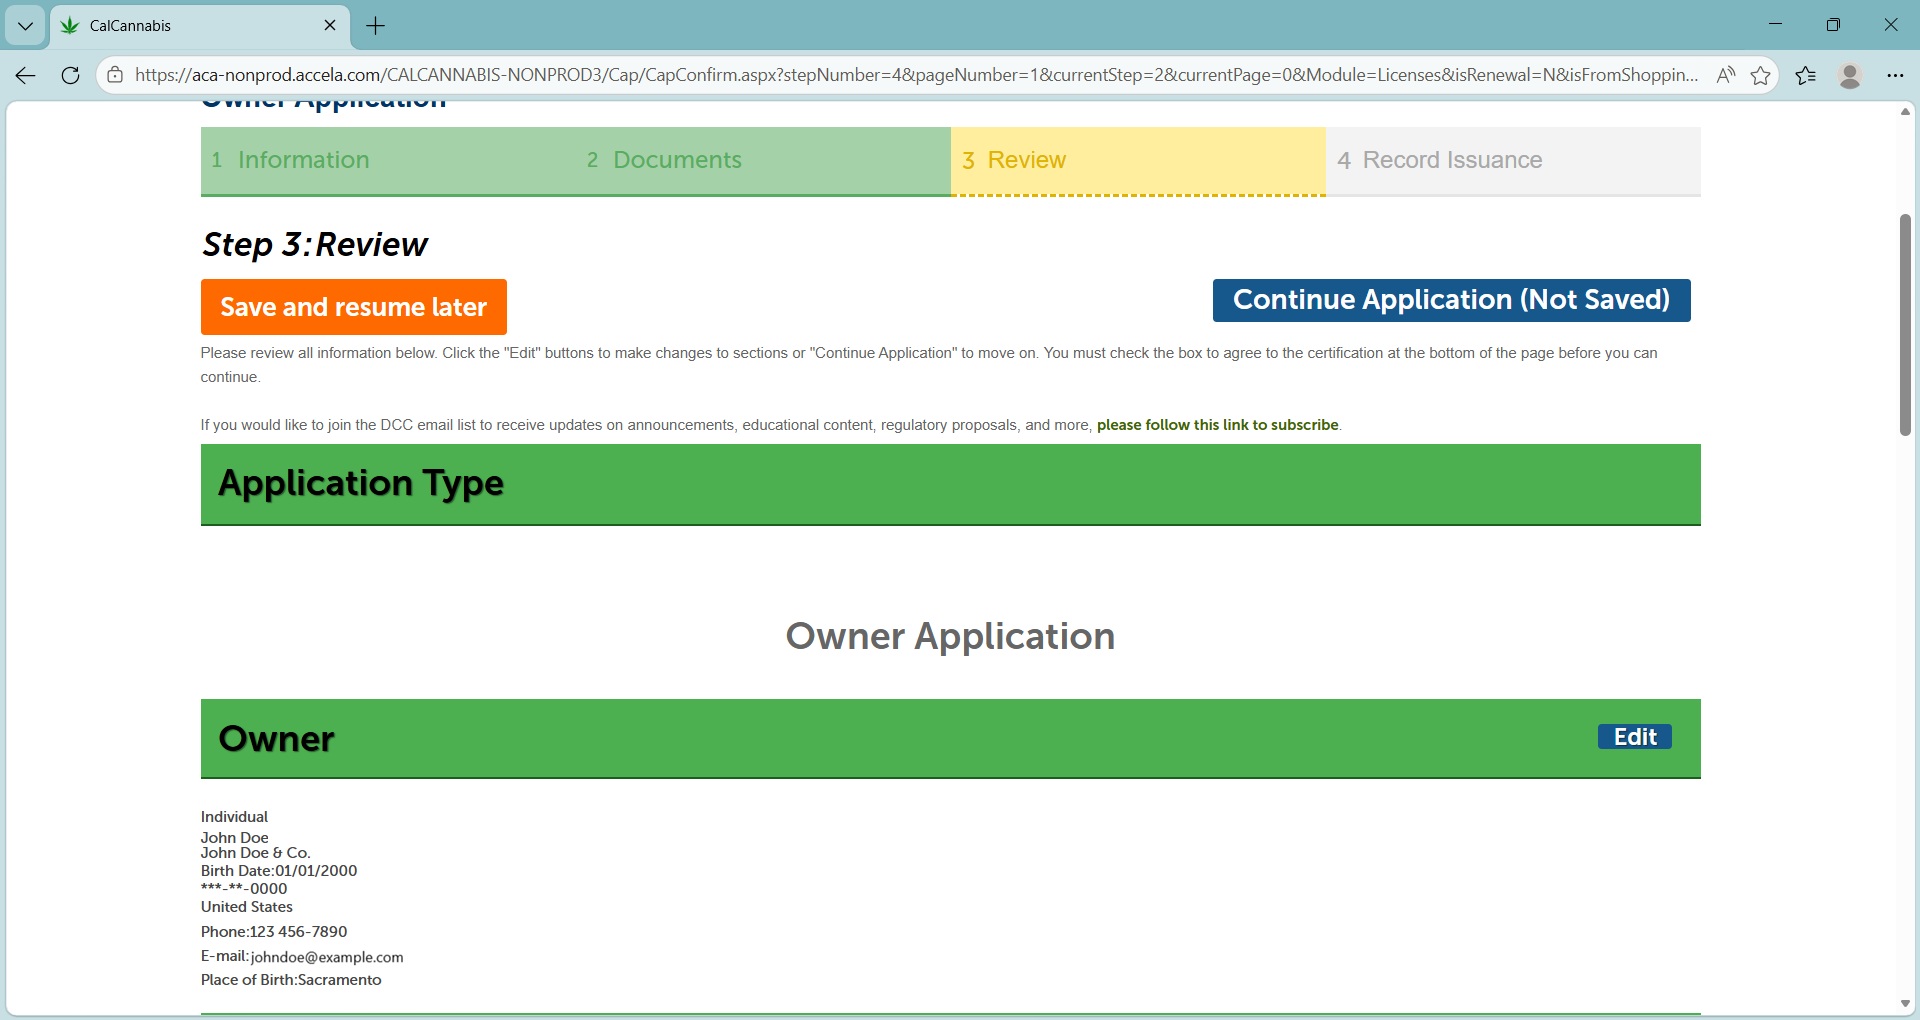Close the CalCannabis browser tab
Viewport: 1920px width, 1020px height.
click(x=330, y=26)
